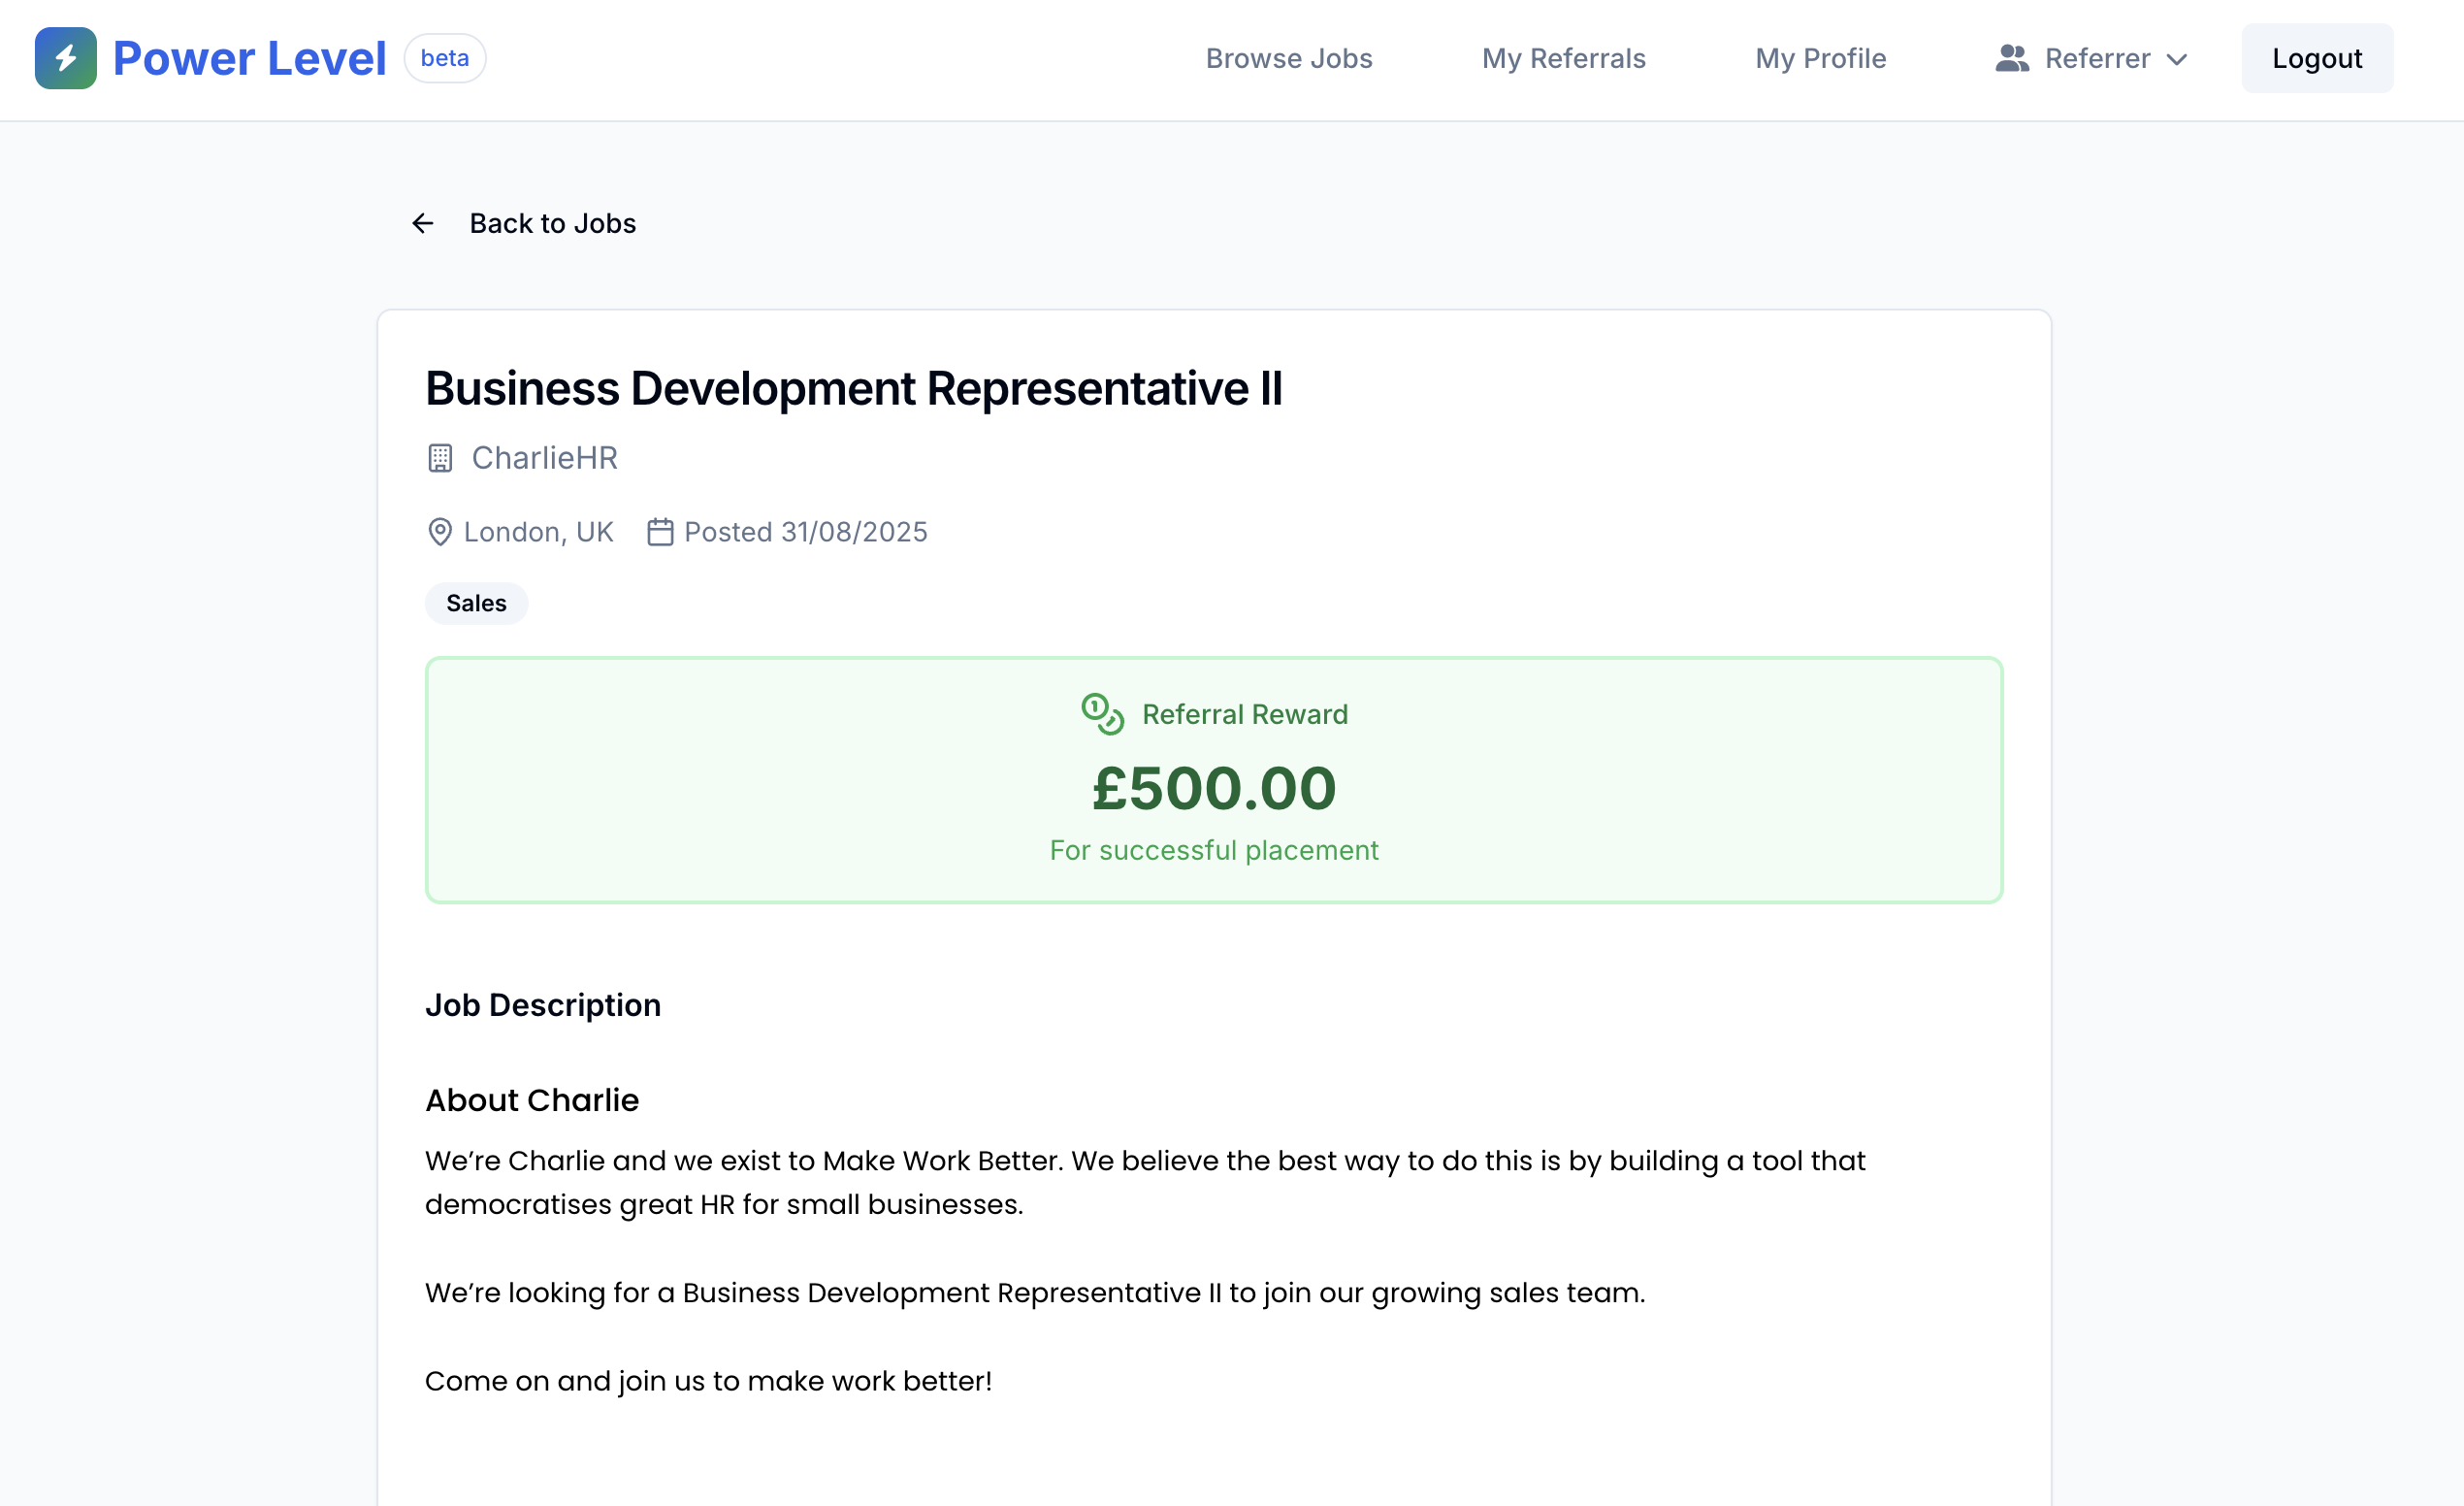2464x1506 pixels.
Task: Click the calendar icon beside Posted date
Action: tap(660, 532)
